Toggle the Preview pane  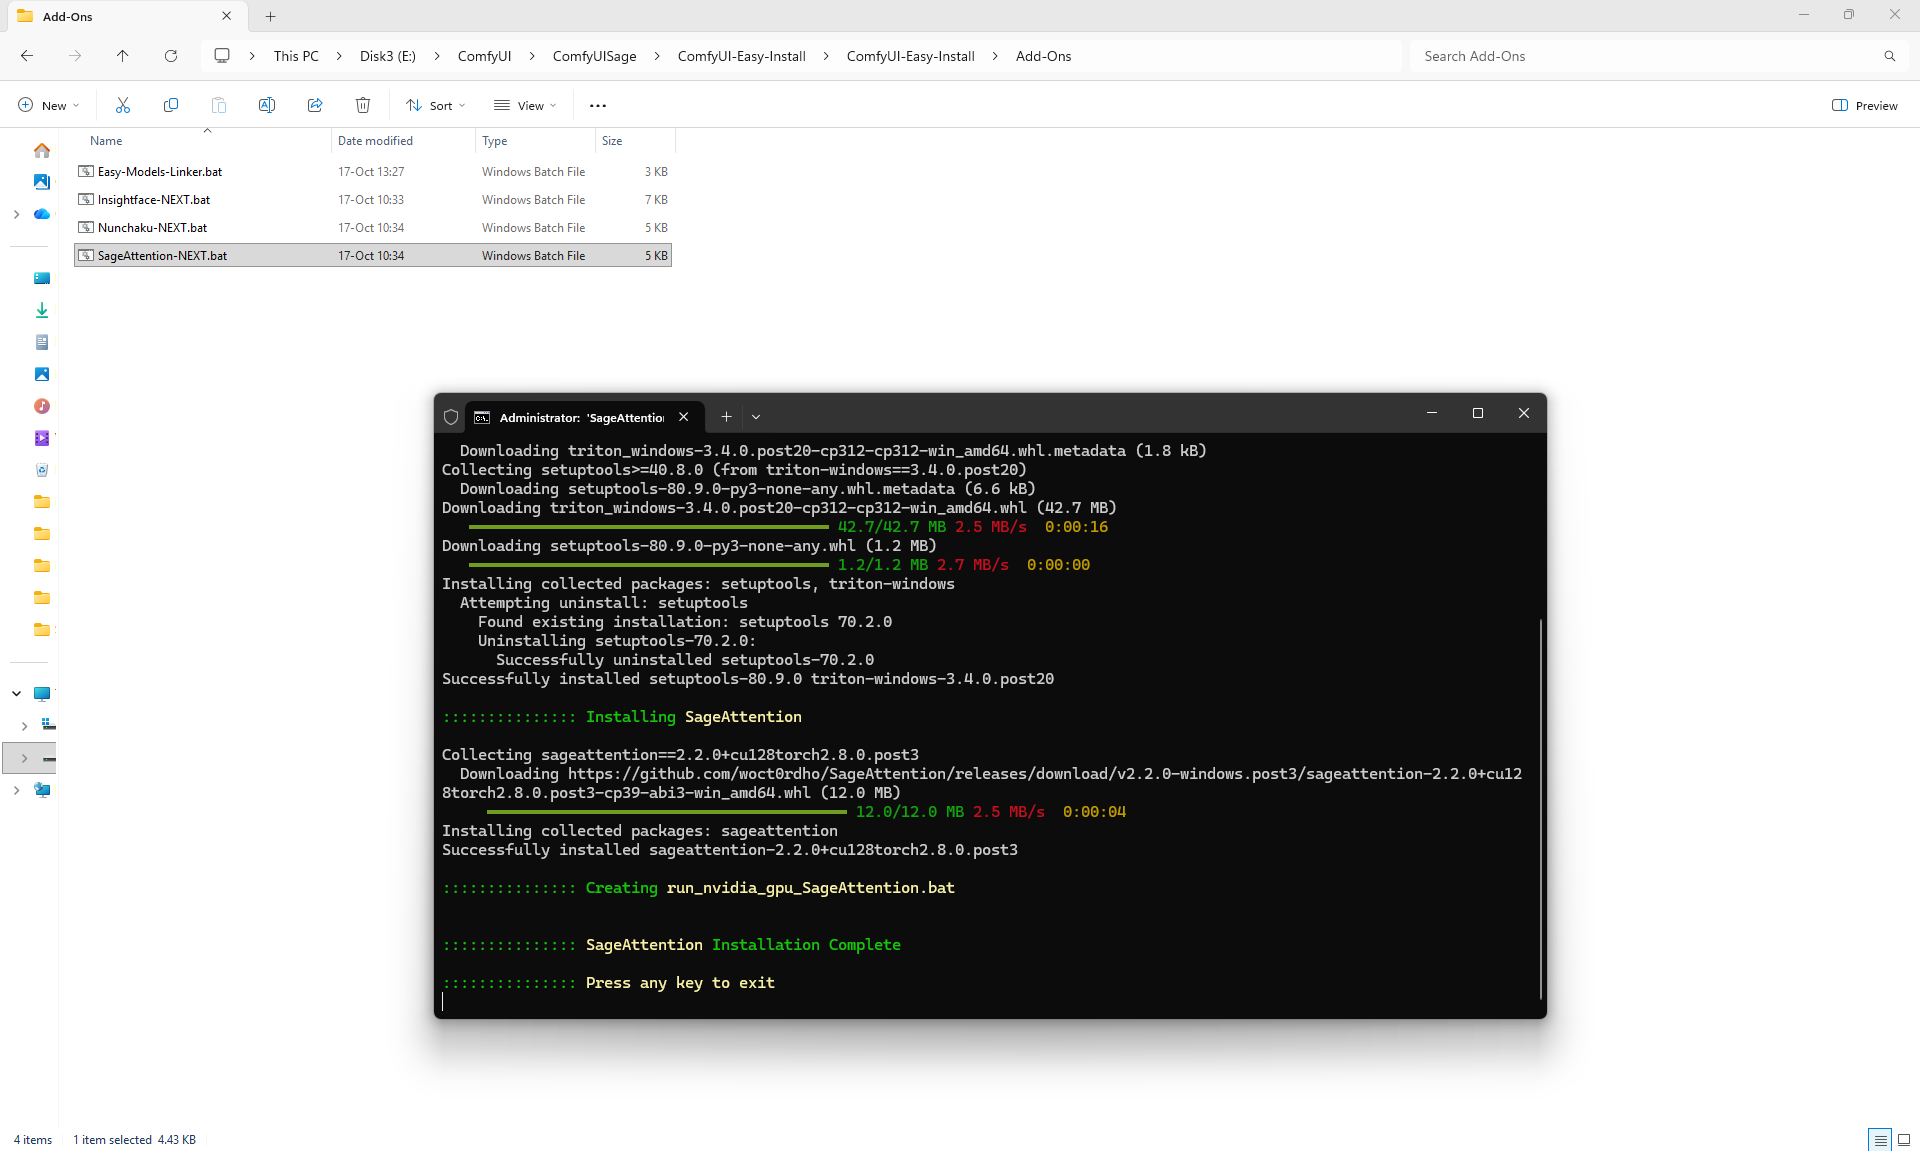[1865, 105]
